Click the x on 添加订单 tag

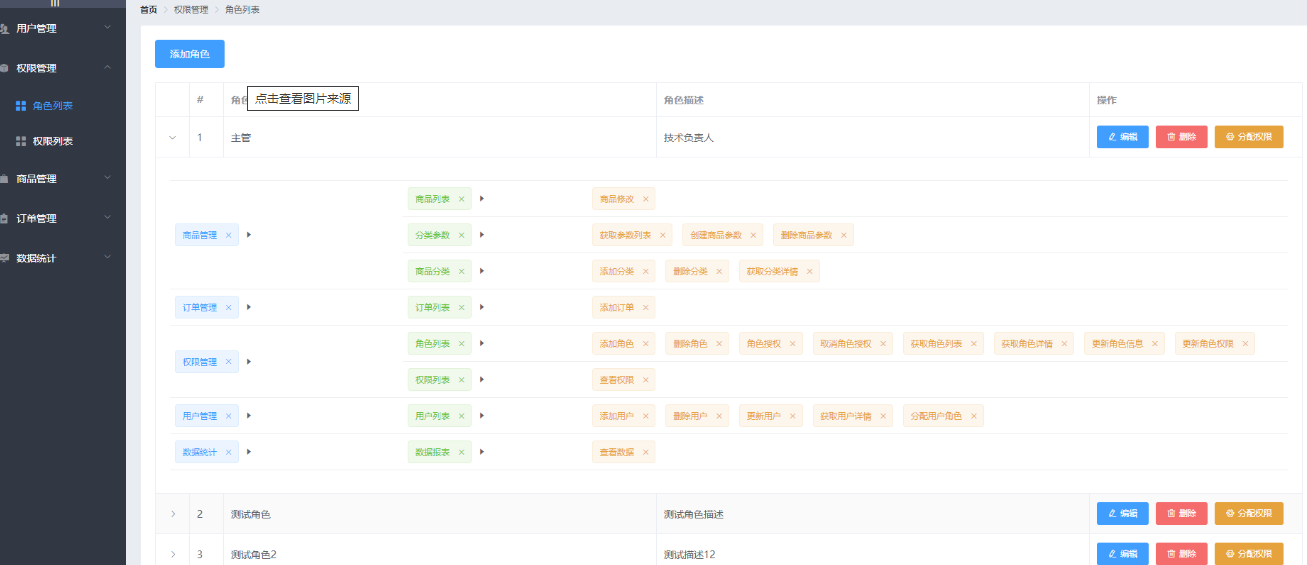click(645, 307)
